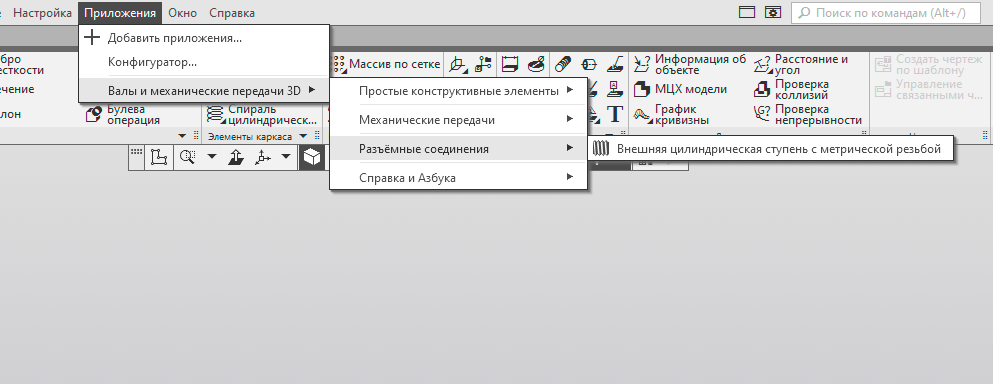Open График кривизны
Viewport: 993px width, 384px height.
(672, 115)
